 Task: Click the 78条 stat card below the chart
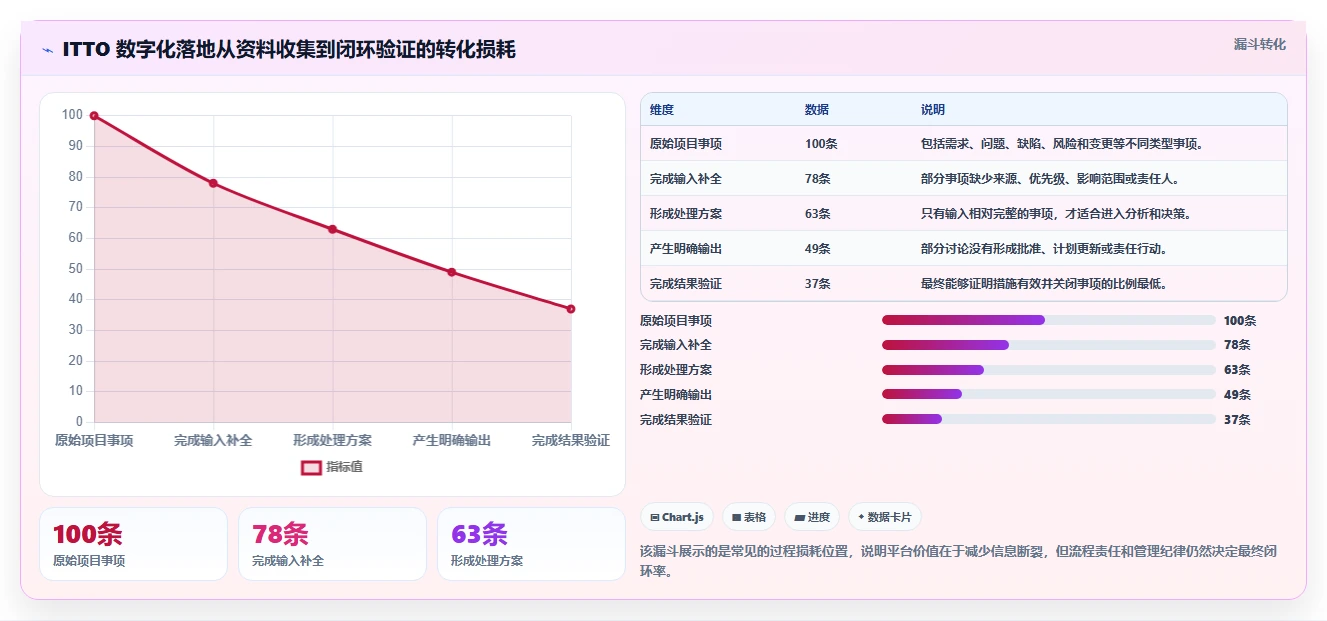click(332, 544)
